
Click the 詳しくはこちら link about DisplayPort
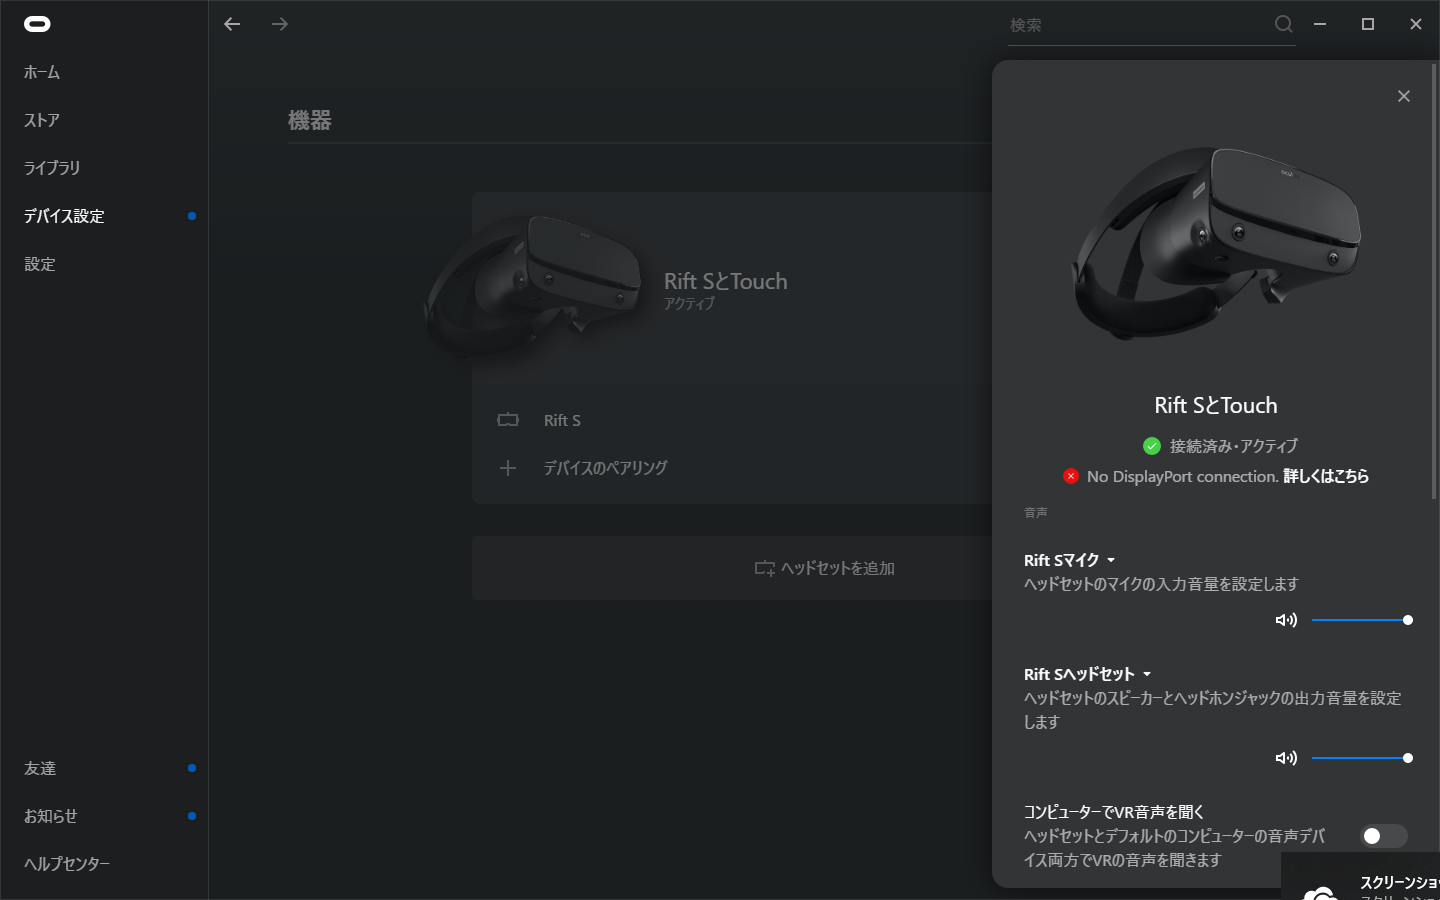pyautogui.click(x=1326, y=476)
